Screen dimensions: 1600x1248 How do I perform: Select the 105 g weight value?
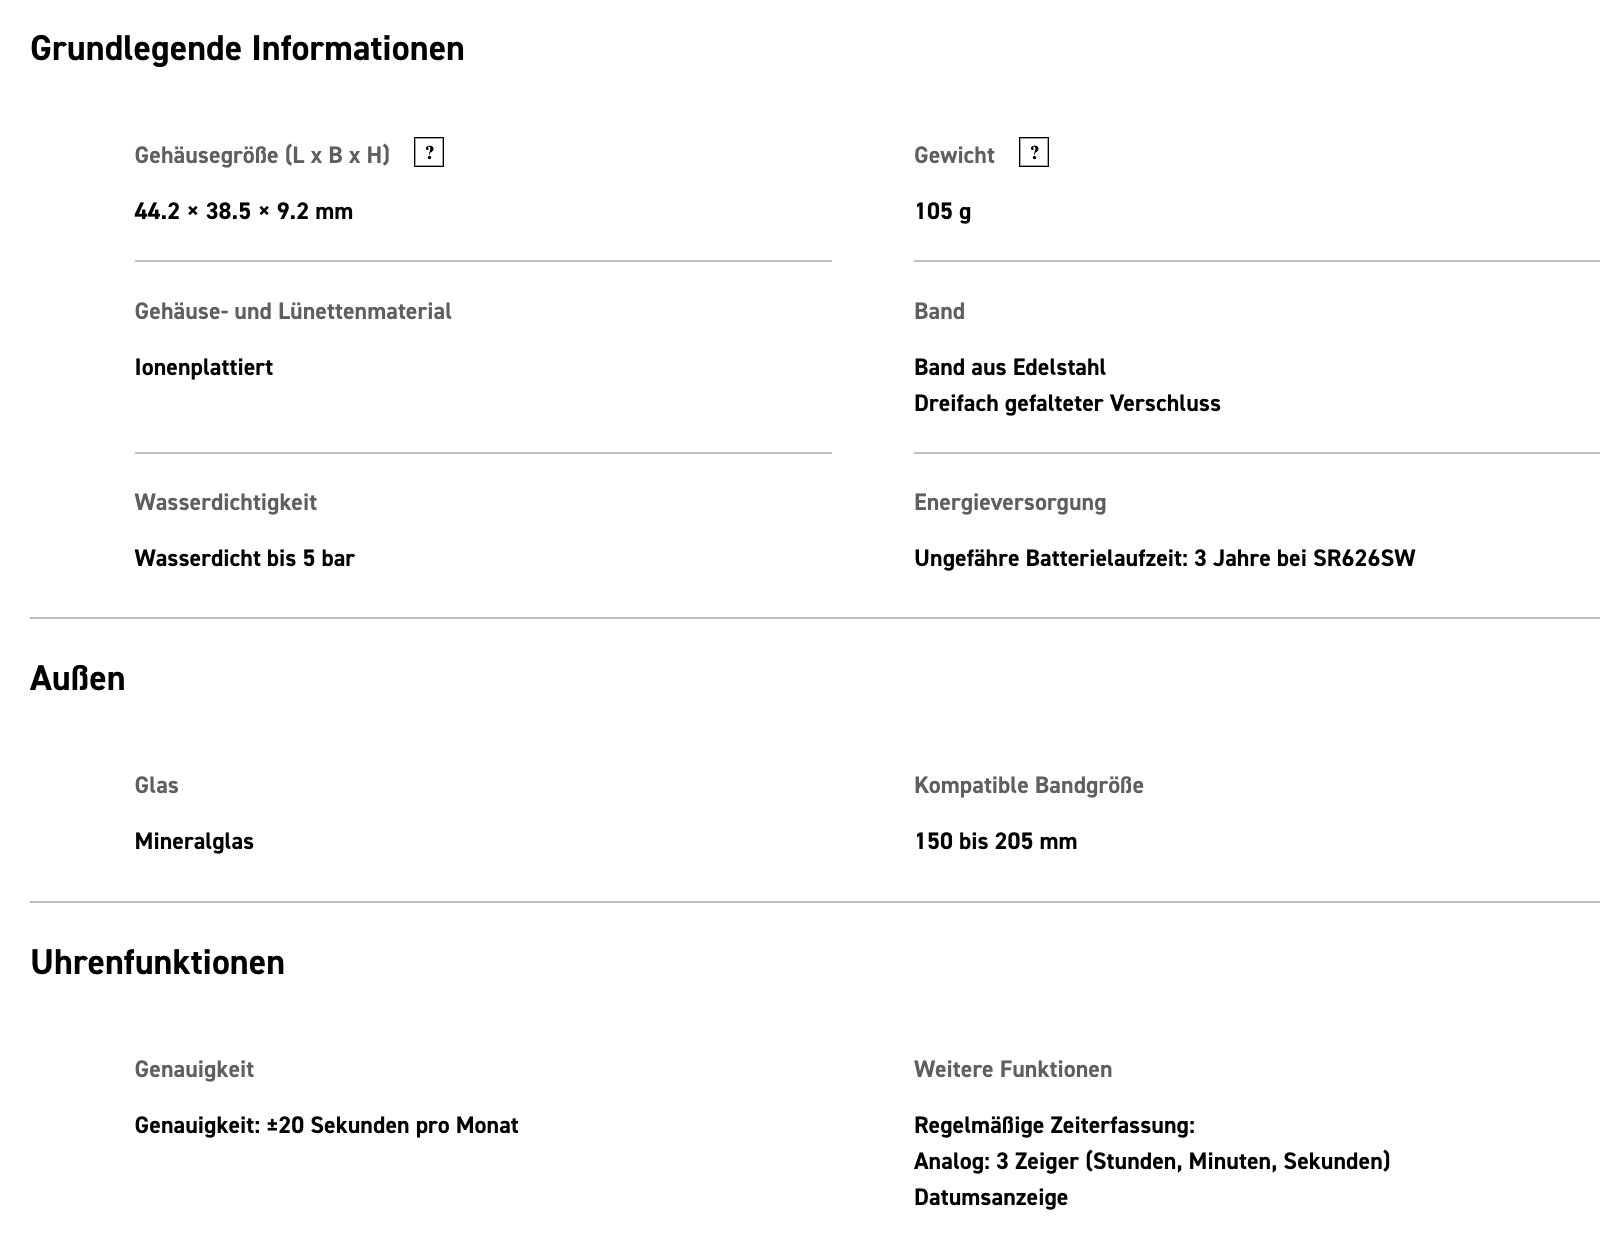942,211
